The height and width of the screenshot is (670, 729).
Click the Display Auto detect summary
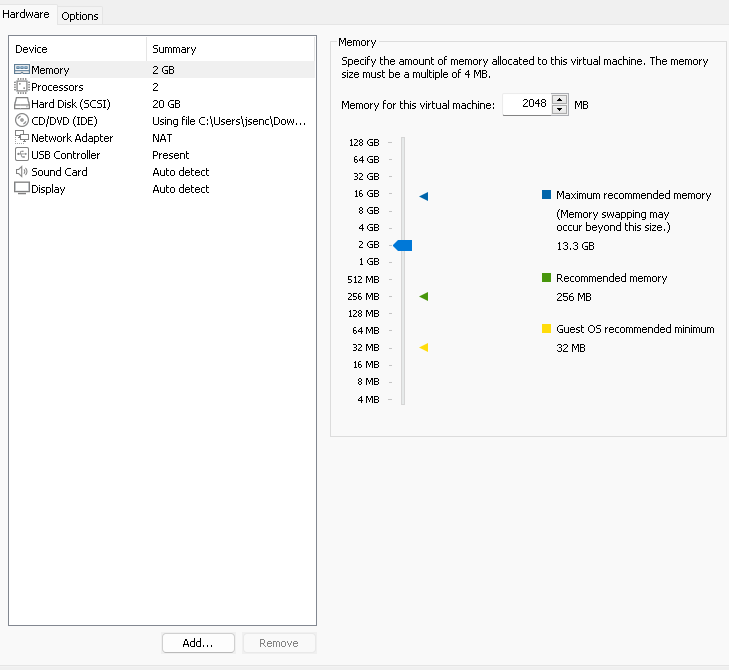[x=181, y=189]
